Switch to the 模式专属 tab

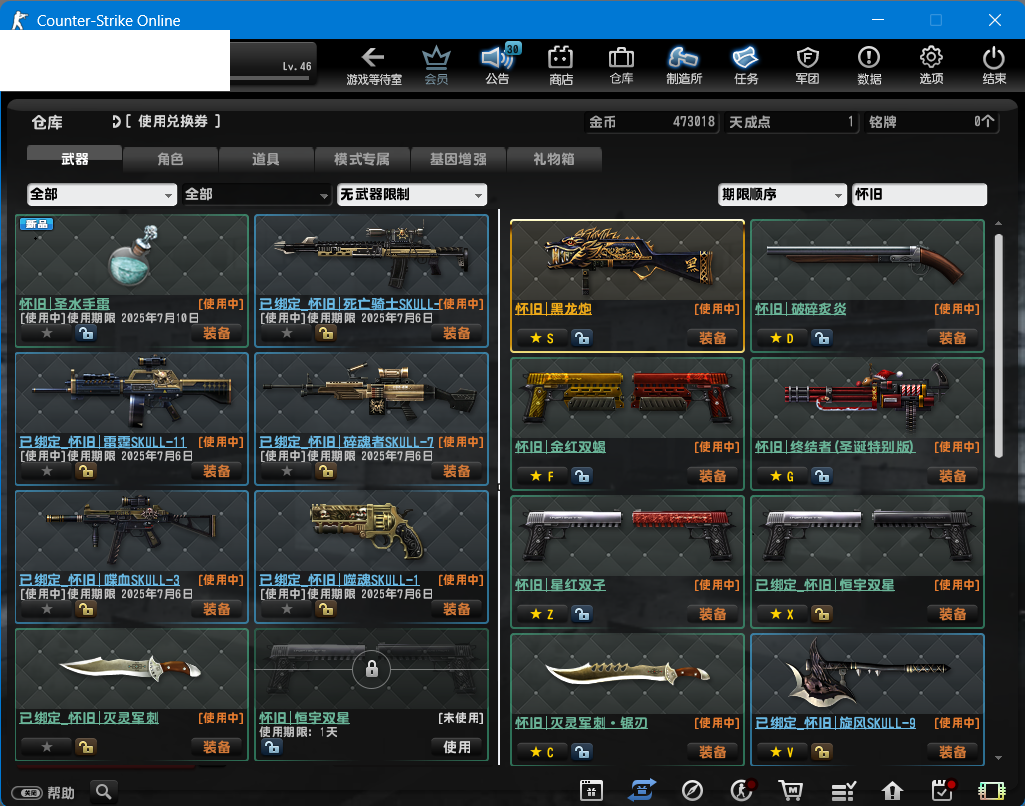(361, 159)
